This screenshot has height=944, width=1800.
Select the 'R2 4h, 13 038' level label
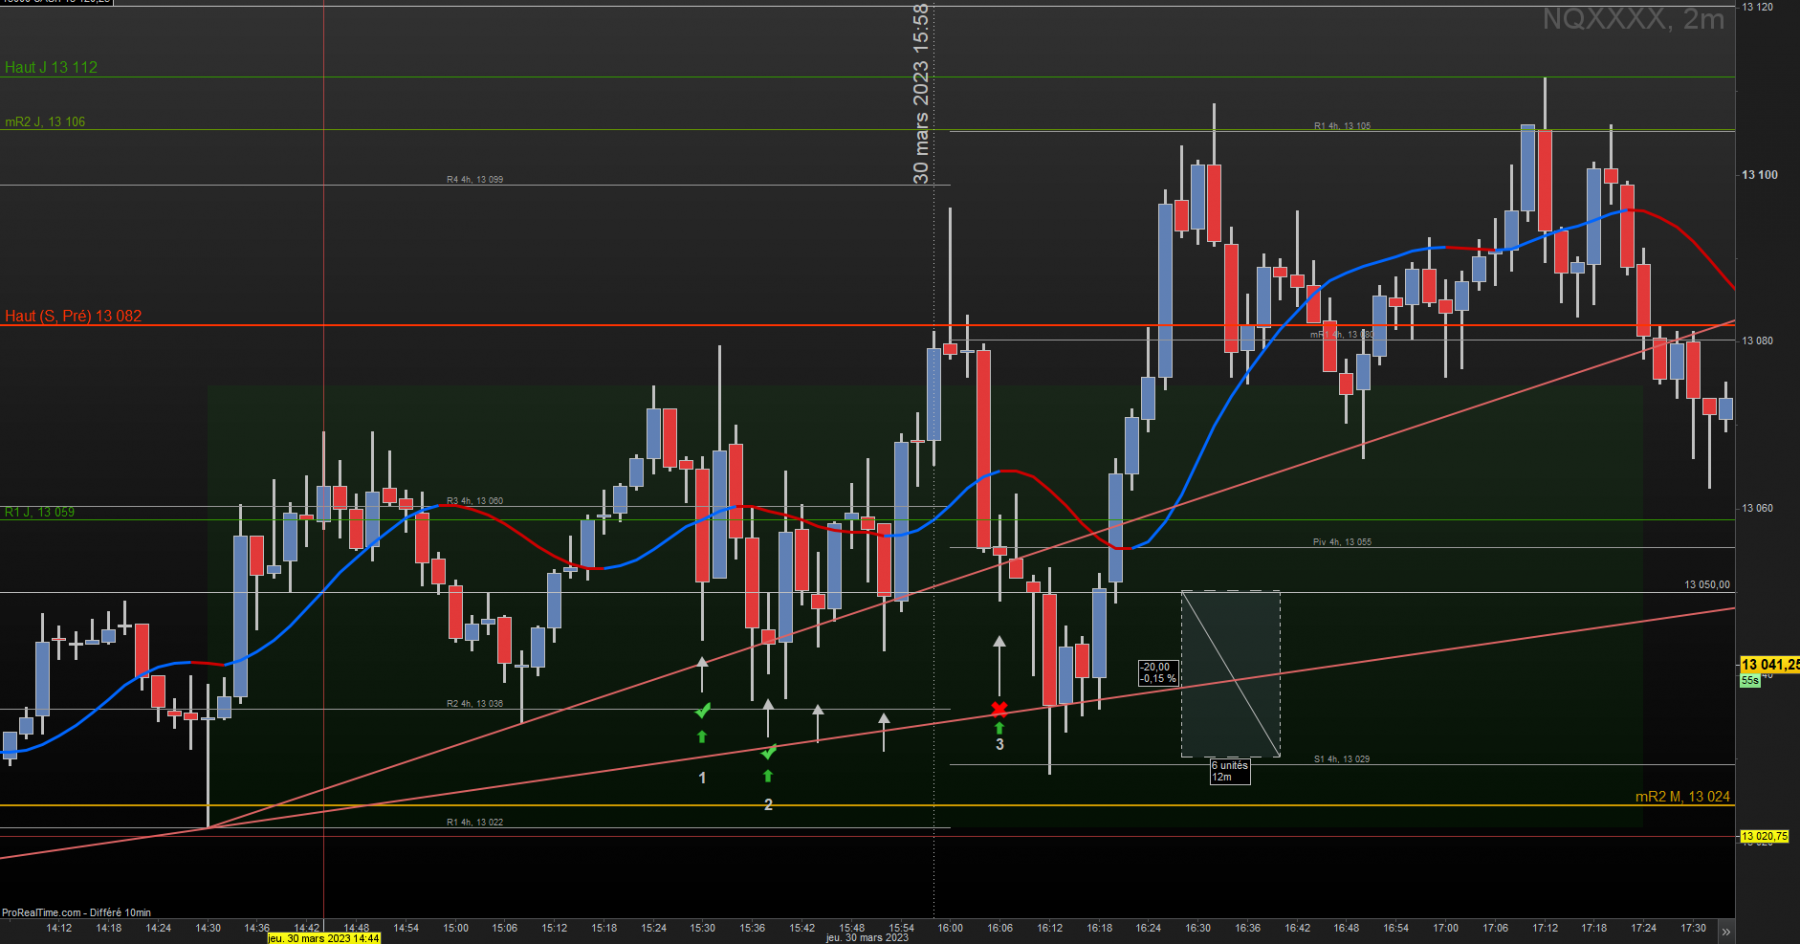tap(475, 704)
